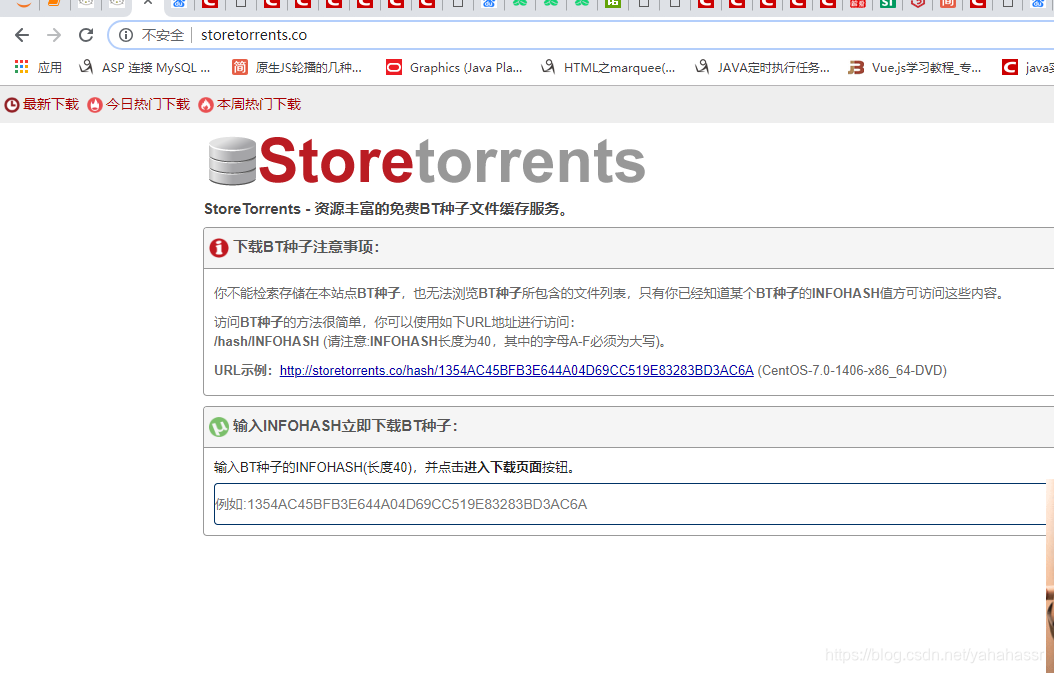This screenshot has width=1054, height=673.
Task: Go to 今日热门下载 page
Action: click(138, 104)
